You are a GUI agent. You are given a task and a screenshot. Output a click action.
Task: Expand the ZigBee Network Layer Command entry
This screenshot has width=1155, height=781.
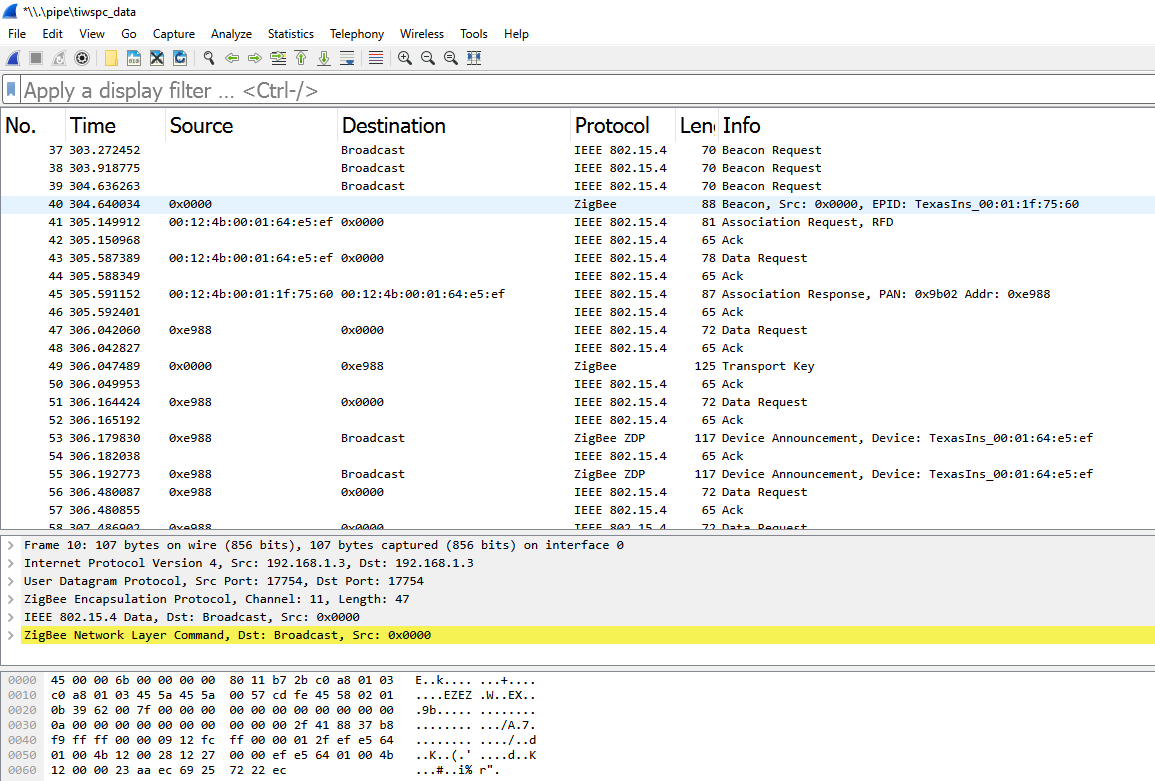point(9,634)
